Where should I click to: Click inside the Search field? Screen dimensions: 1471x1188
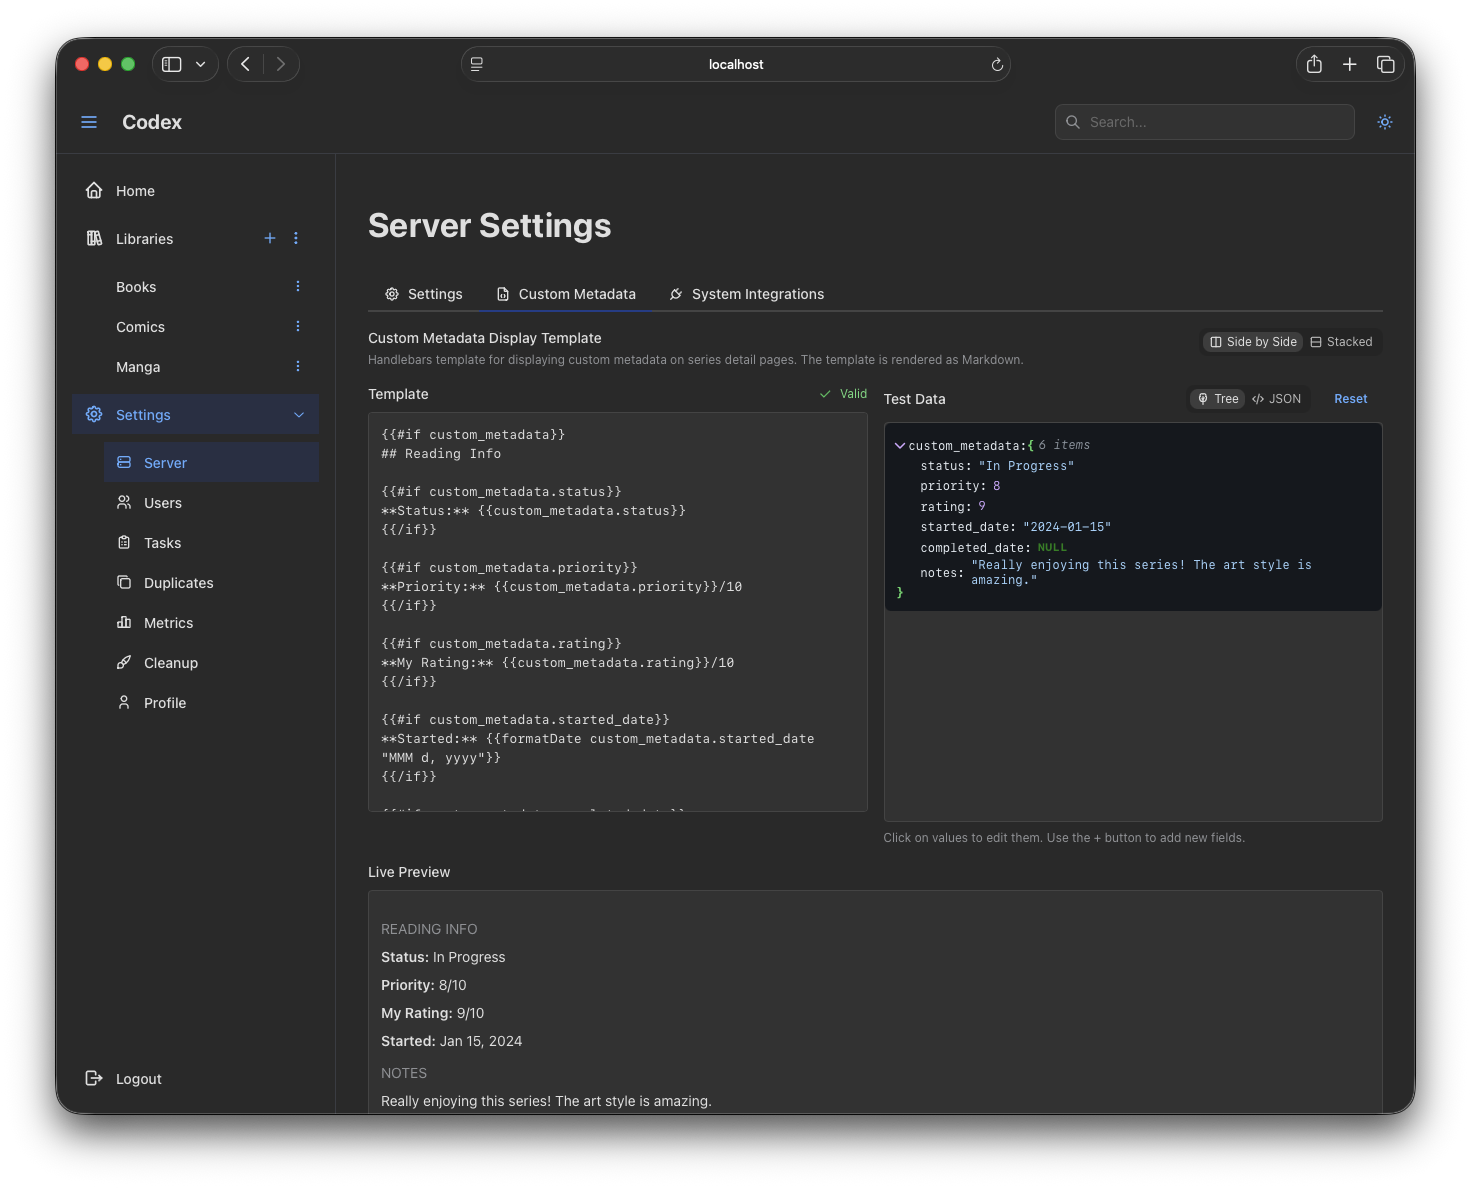1204,122
